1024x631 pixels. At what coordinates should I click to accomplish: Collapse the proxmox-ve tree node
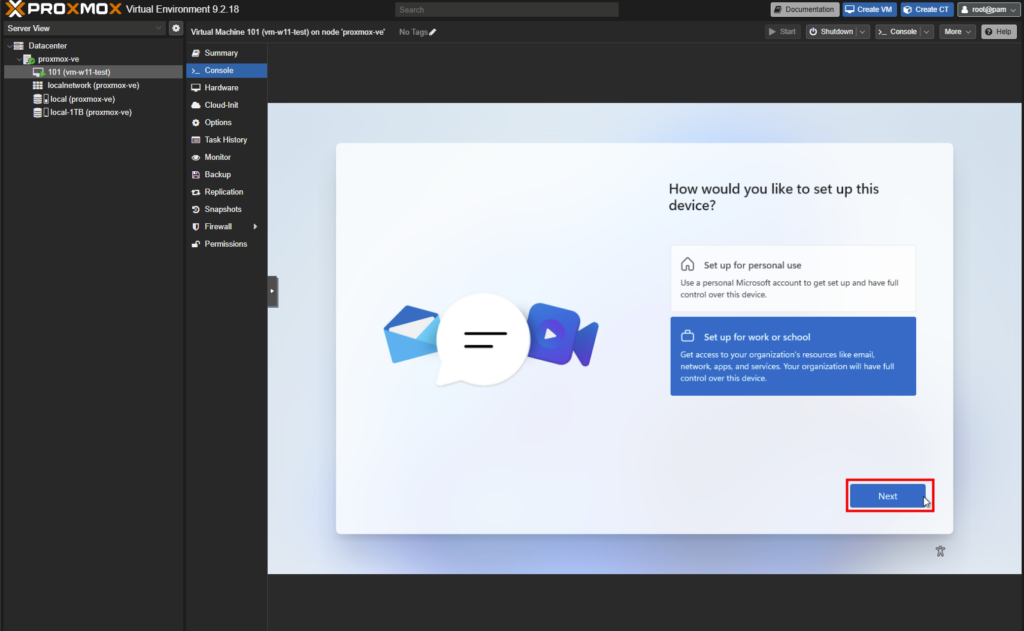19,59
